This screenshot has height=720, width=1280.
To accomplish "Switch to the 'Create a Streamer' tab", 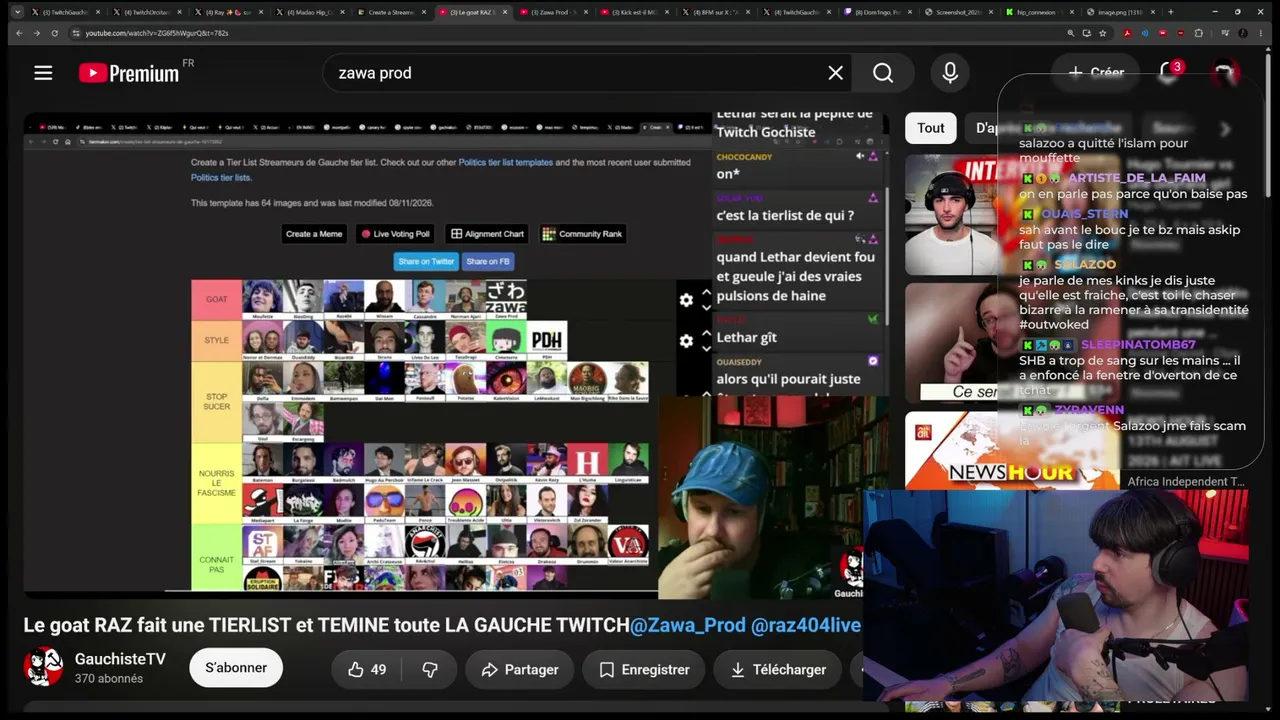I will point(391,12).
